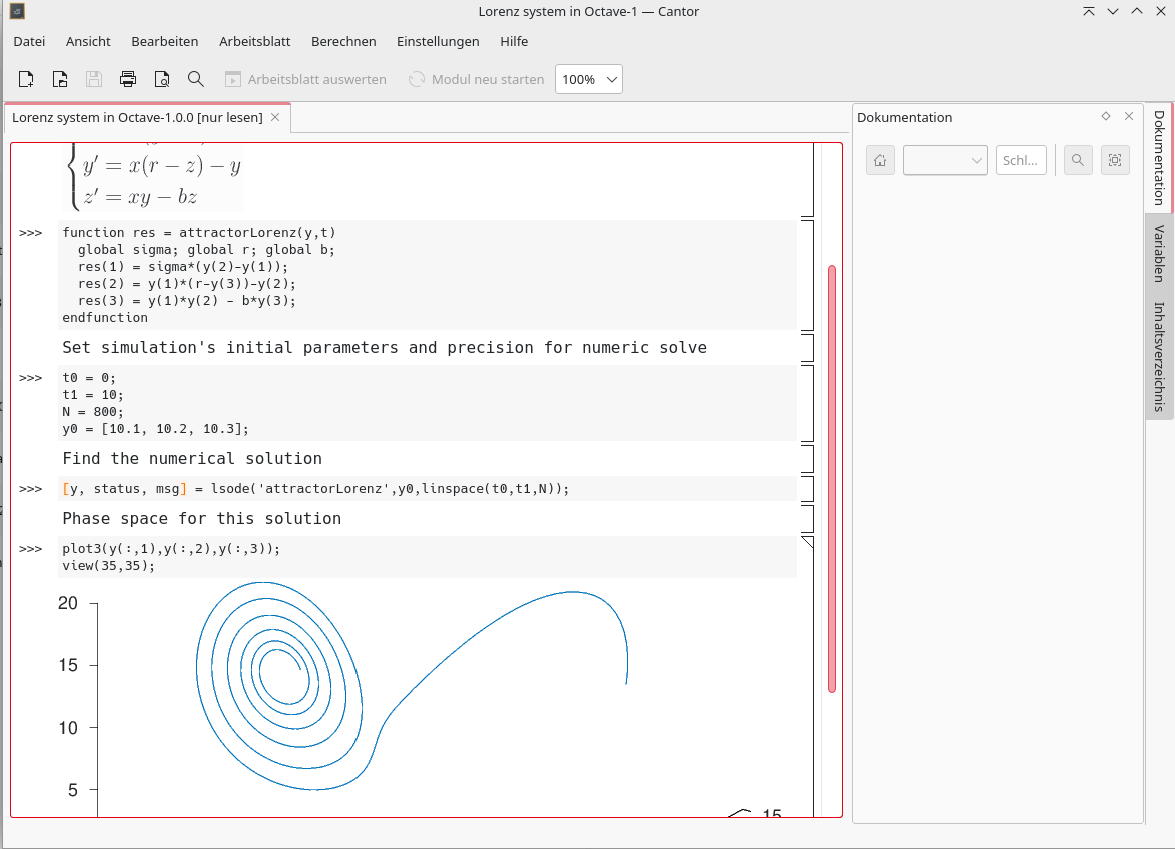Image resolution: width=1175 pixels, height=849 pixels.
Task: Collapse the plot3 result with its triangle marker
Action: pos(808,542)
